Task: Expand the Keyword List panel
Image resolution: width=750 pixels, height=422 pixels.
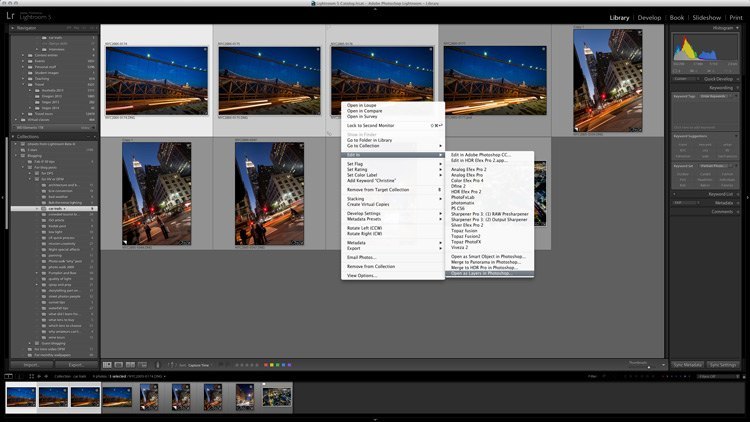Action: (738, 194)
